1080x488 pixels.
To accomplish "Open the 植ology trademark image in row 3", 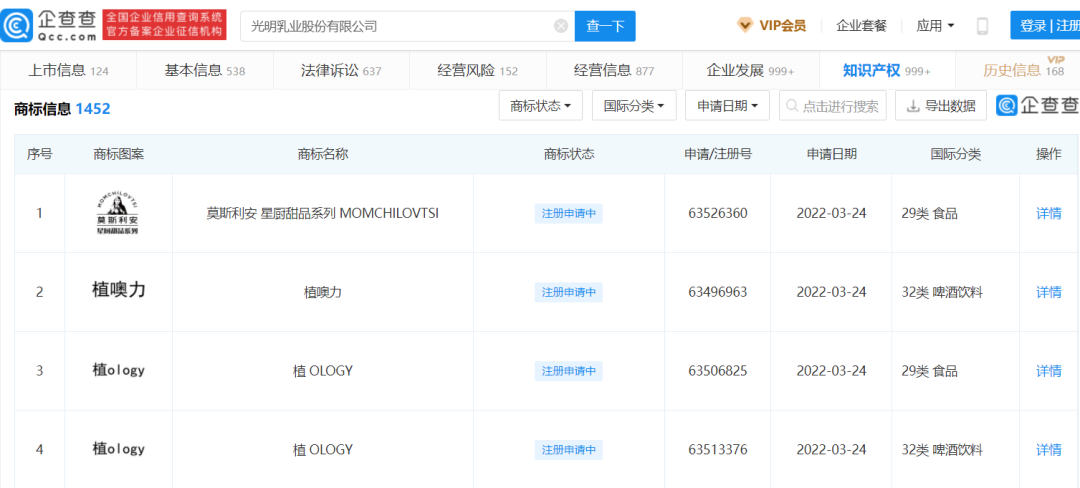I will 118,370.
